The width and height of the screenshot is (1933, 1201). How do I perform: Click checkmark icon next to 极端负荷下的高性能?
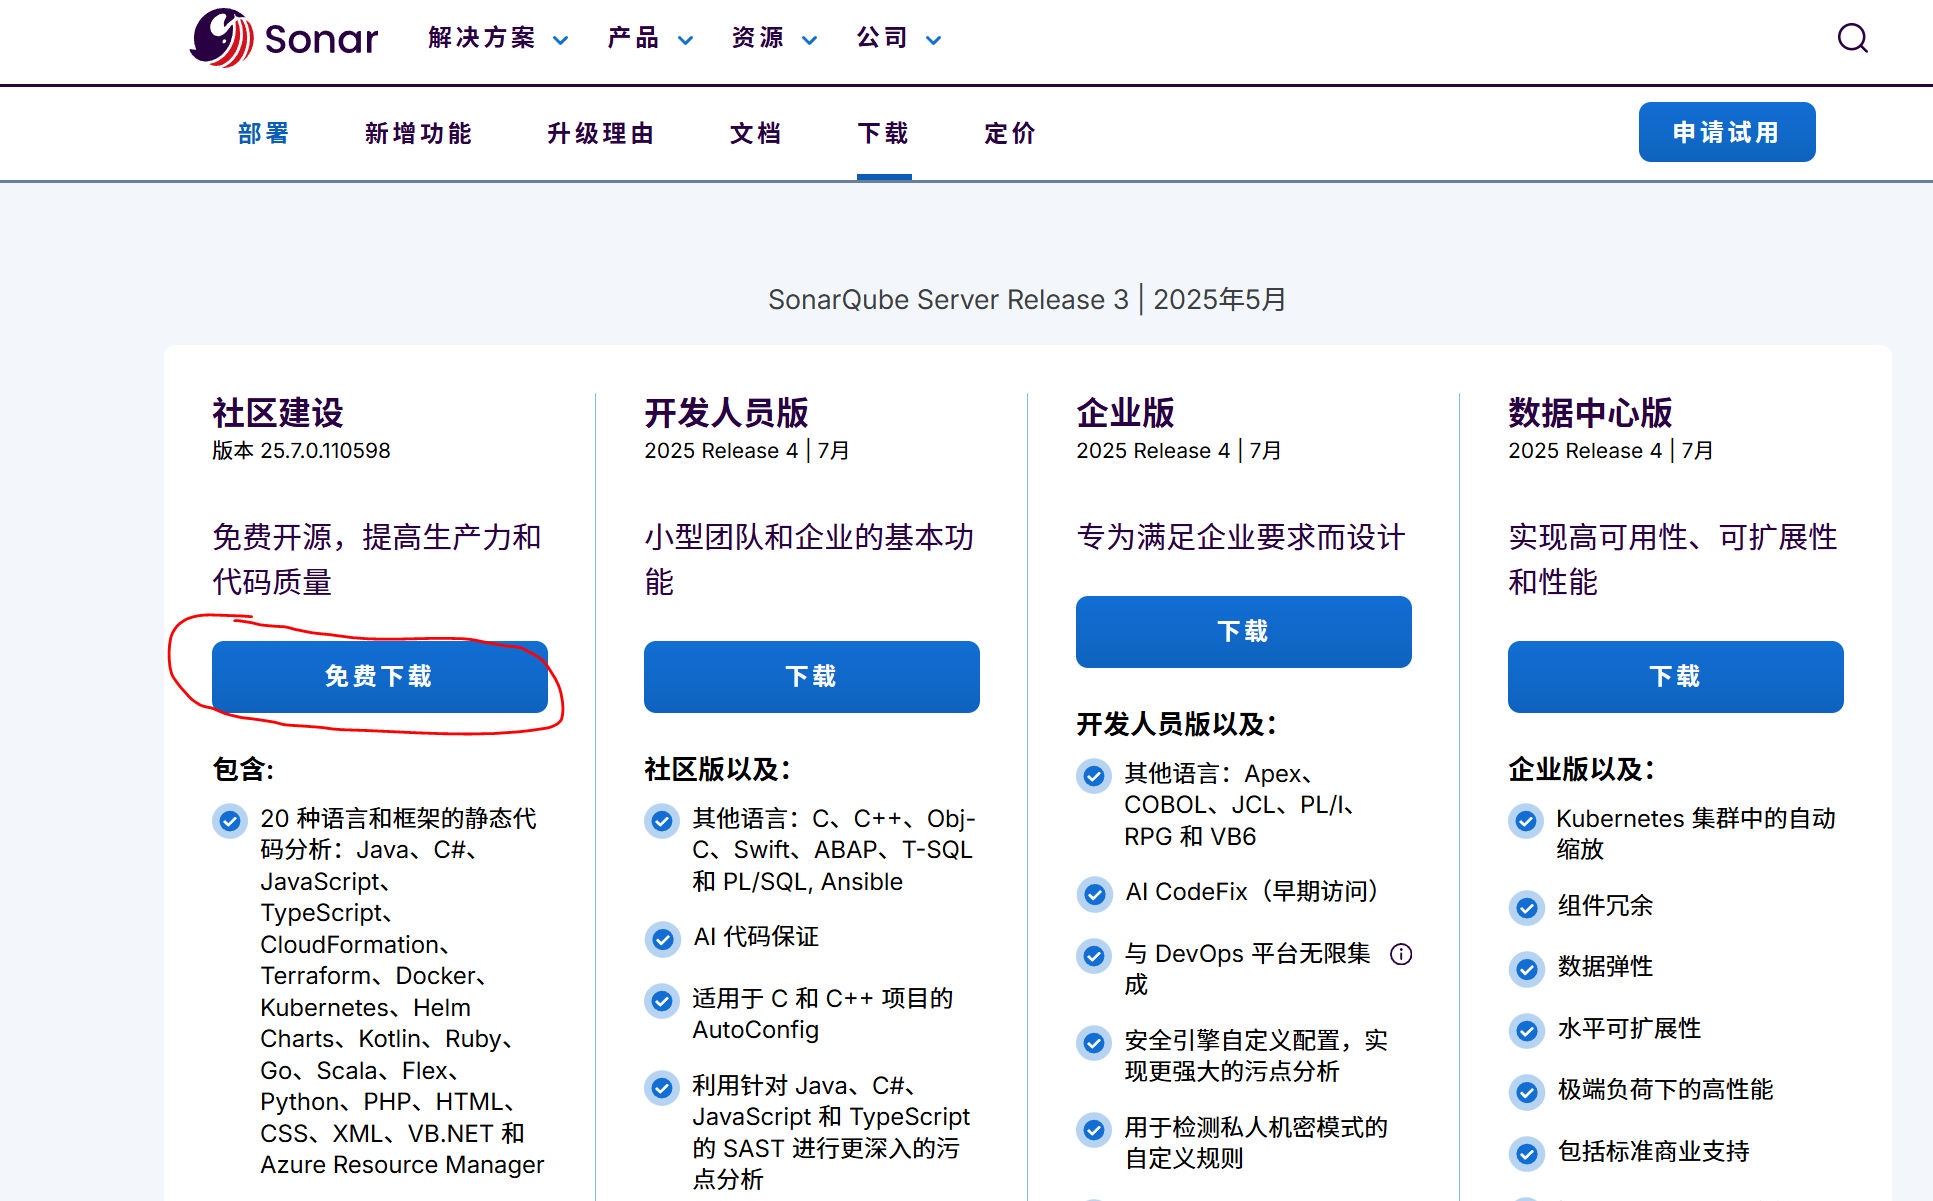[x=1526, y=1092]
